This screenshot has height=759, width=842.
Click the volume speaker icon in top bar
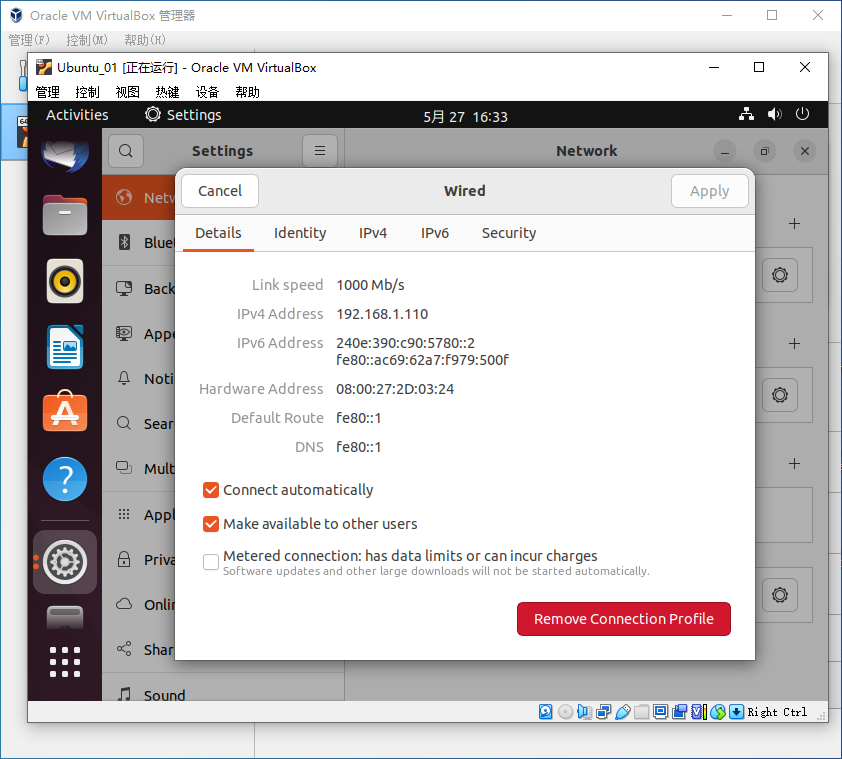click(x=774, y=114)
